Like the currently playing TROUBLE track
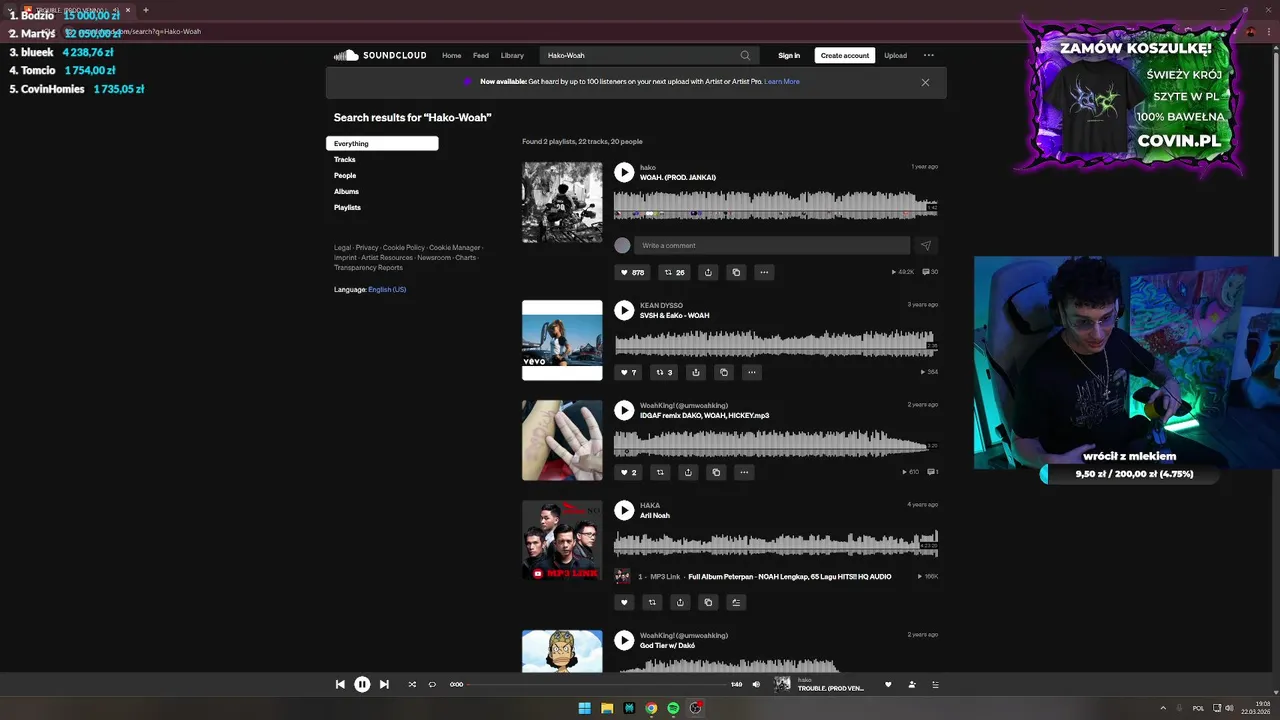Viewport: 1280px width, 720px height. [888, 685]
